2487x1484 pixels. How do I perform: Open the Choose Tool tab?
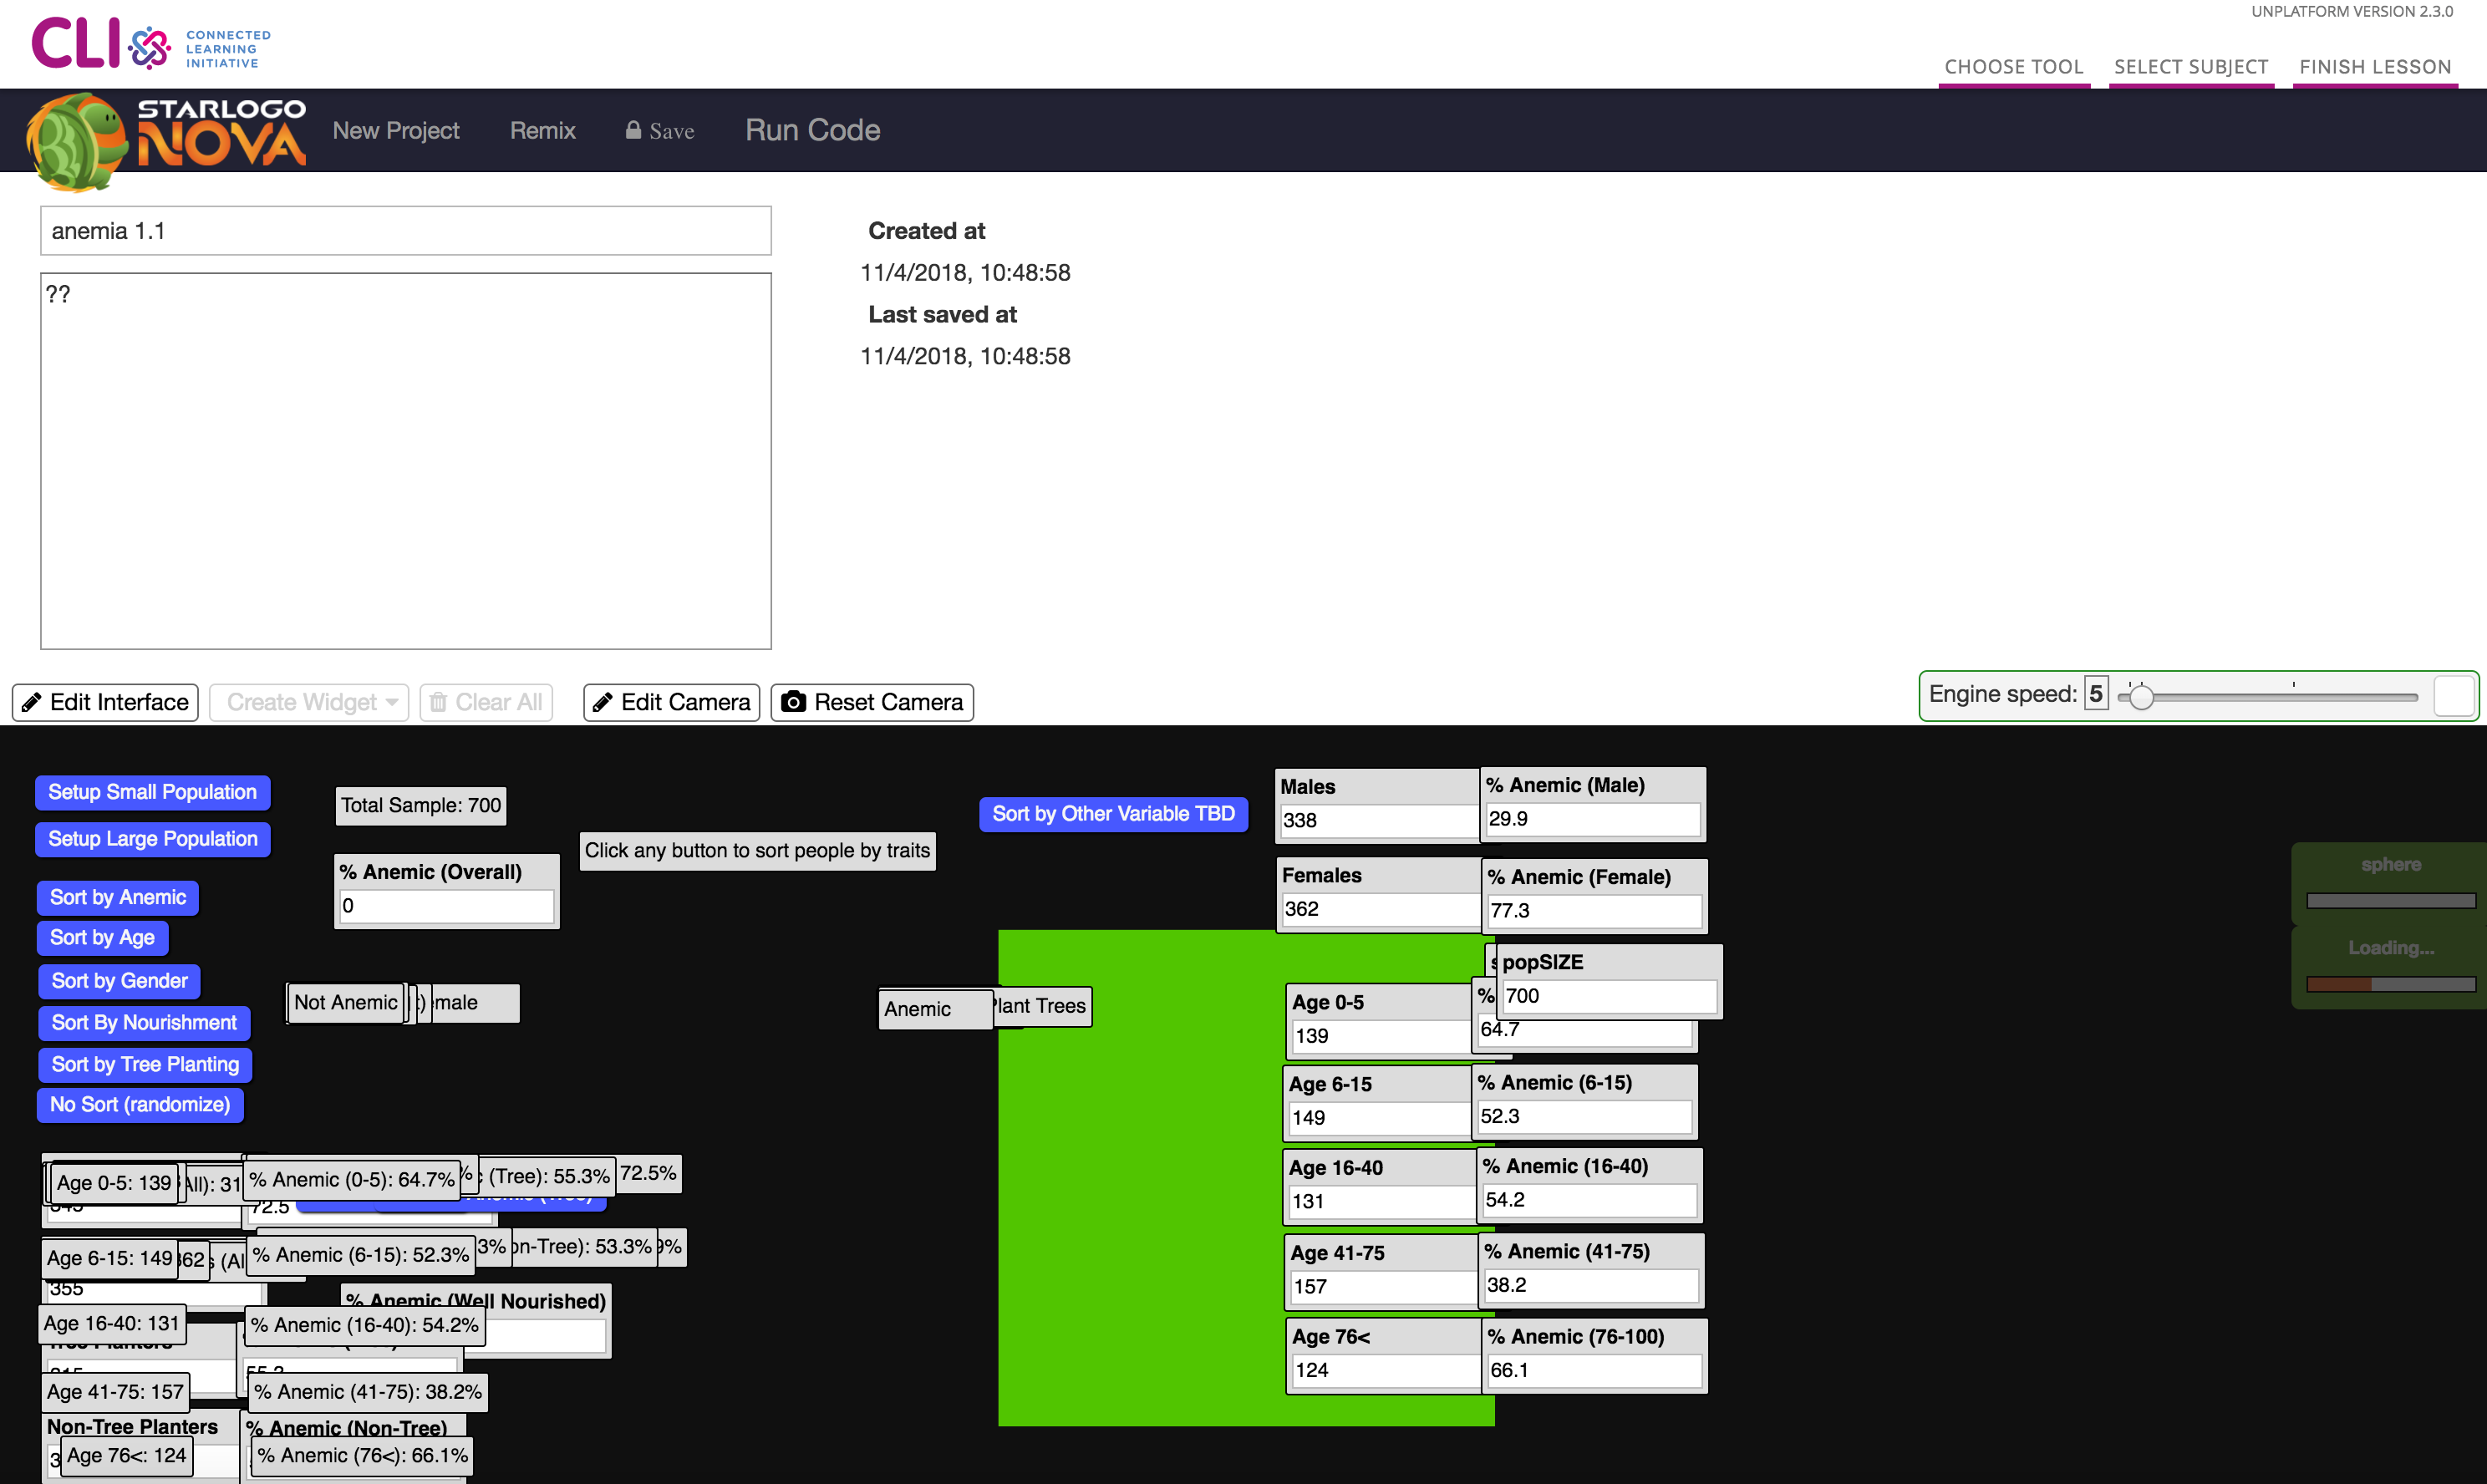pos(2013,67)
